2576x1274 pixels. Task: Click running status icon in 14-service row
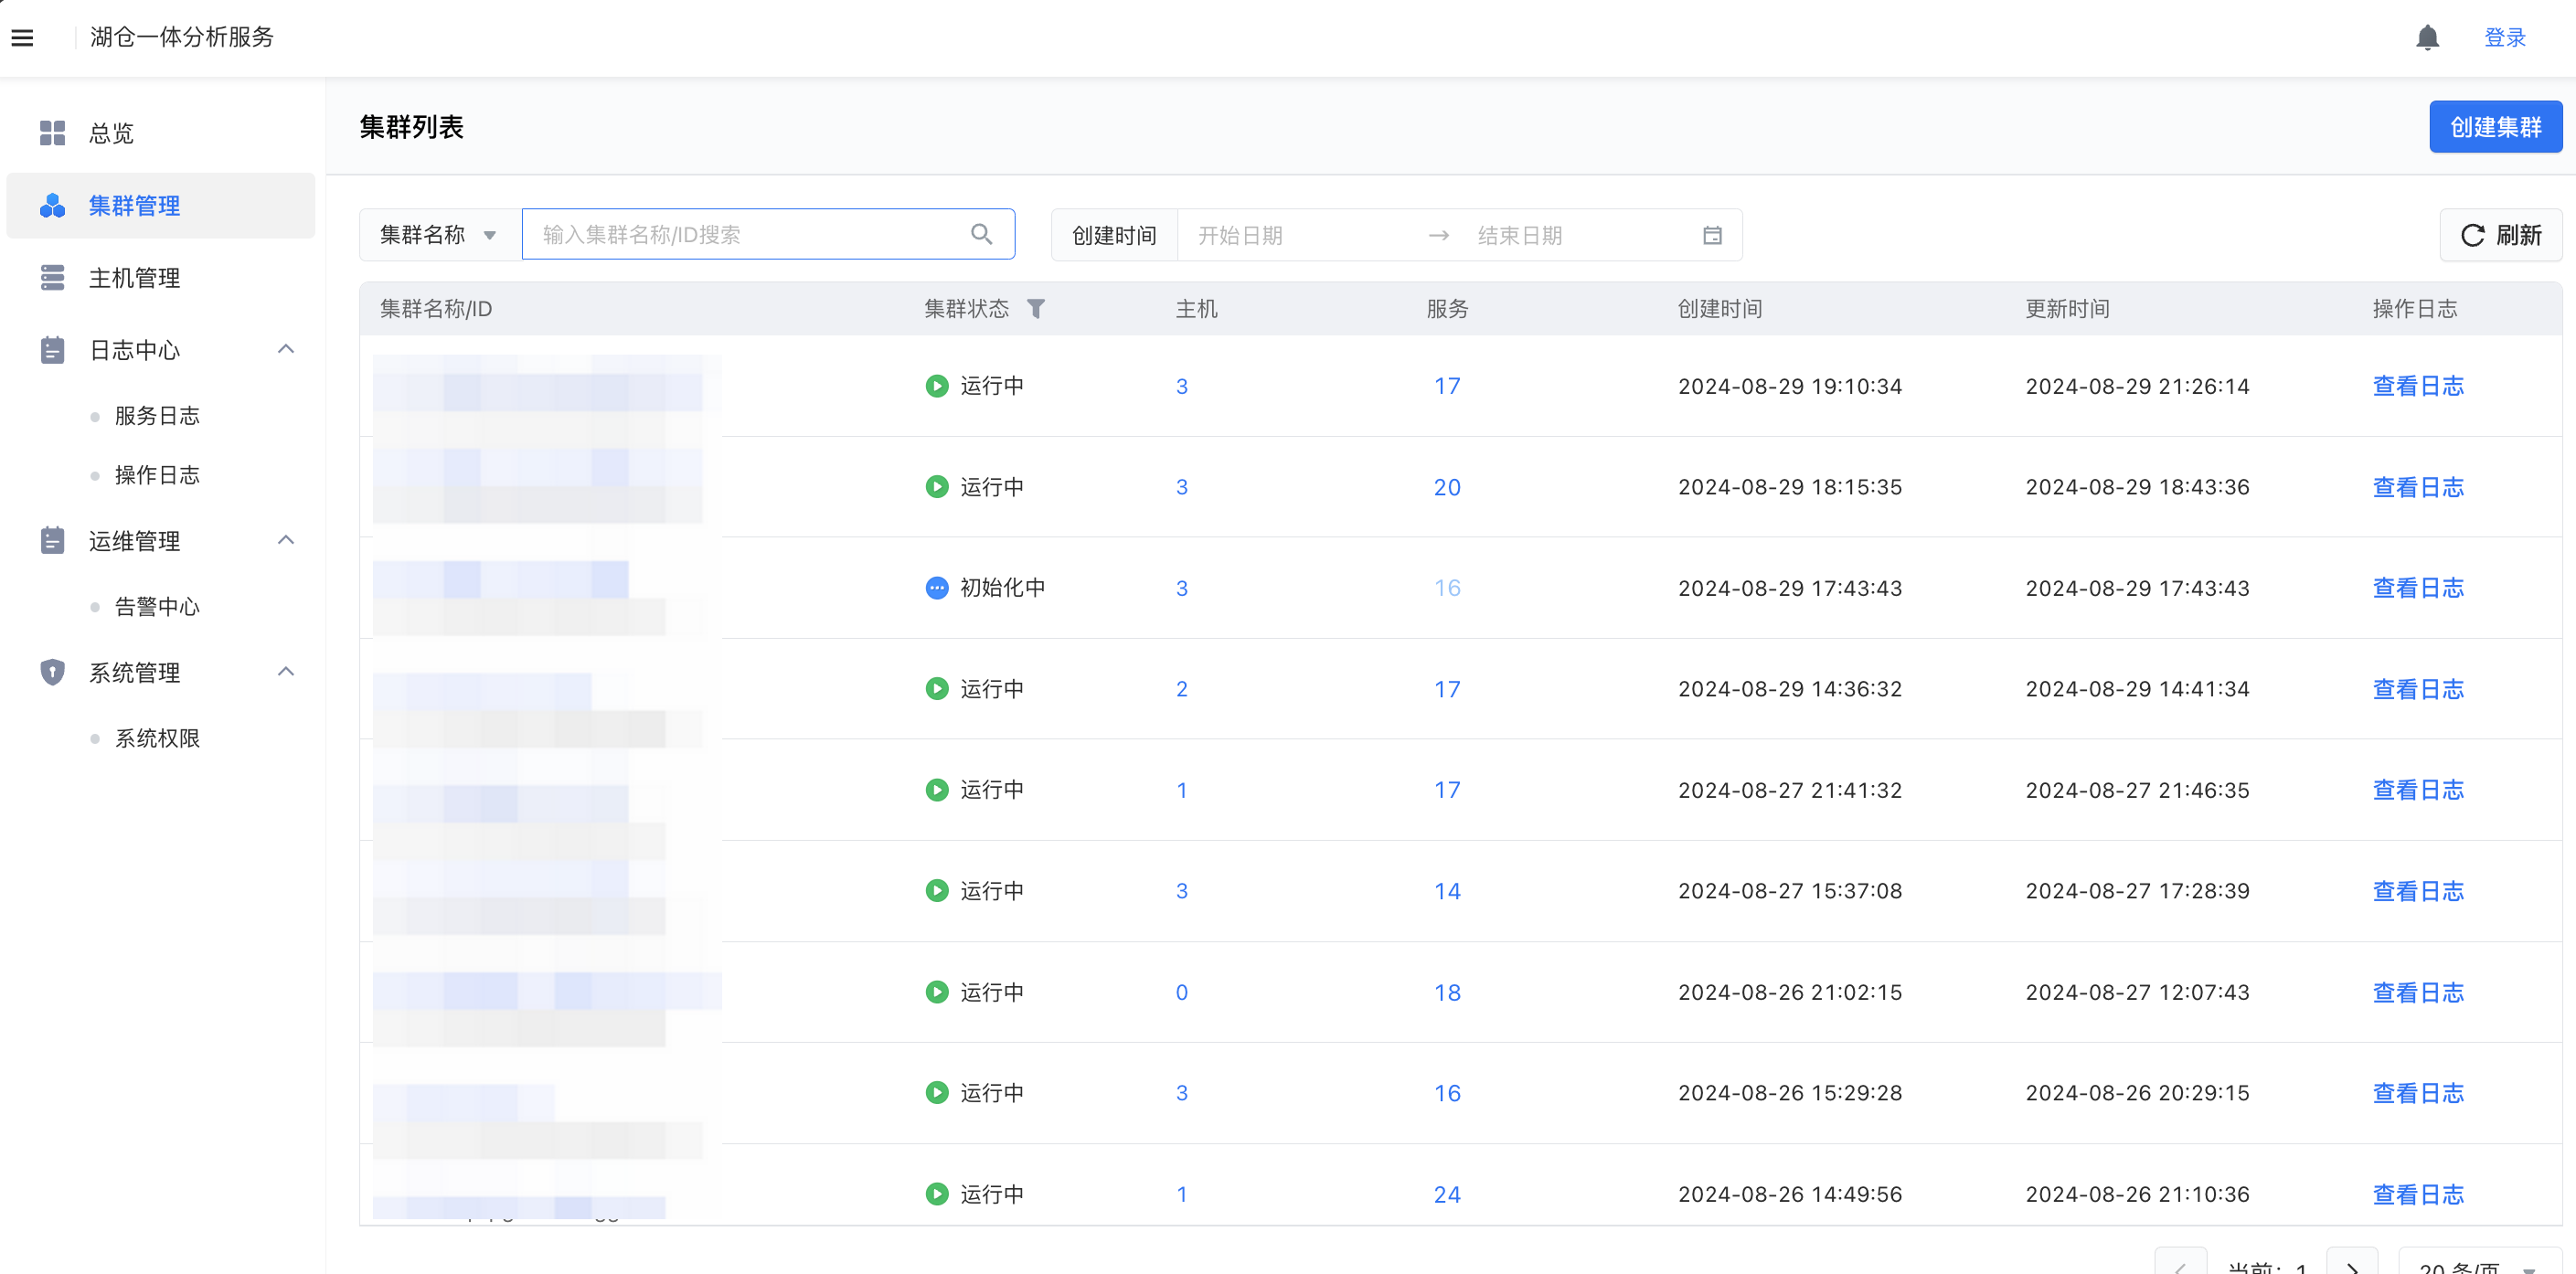click(936, 891)
